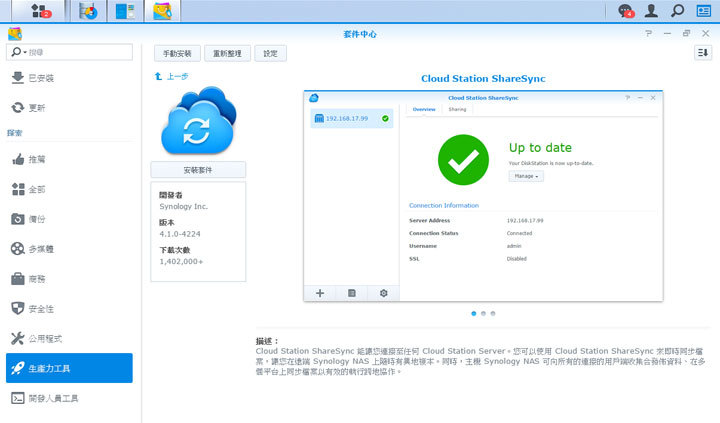Select the 開發人員工具 developer tools category
Viewport: 720px width, 423px height.
(x=69, y=398)
